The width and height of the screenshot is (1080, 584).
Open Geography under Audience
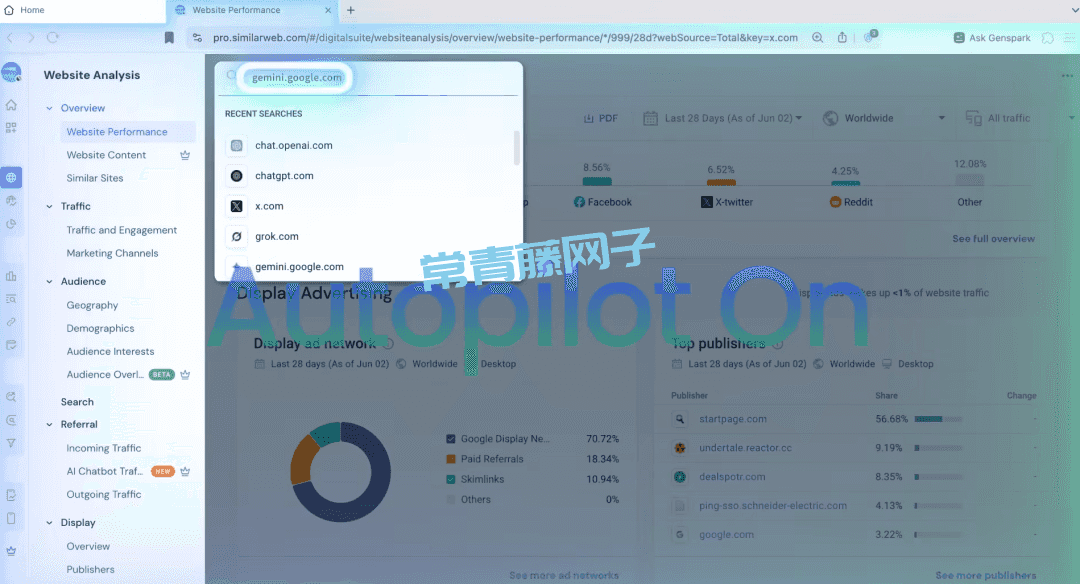coord(92,305)
